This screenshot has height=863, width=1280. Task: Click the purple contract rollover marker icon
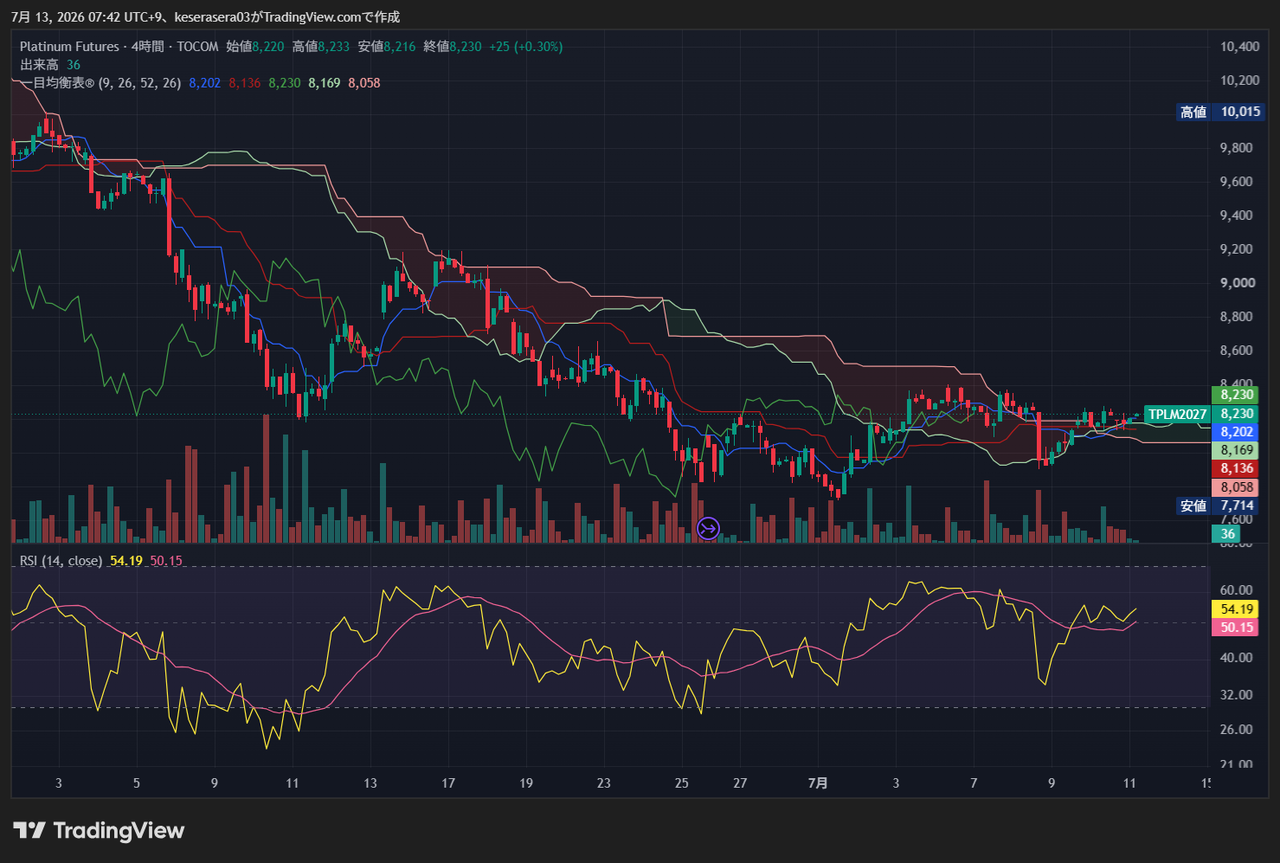point(708,527)
